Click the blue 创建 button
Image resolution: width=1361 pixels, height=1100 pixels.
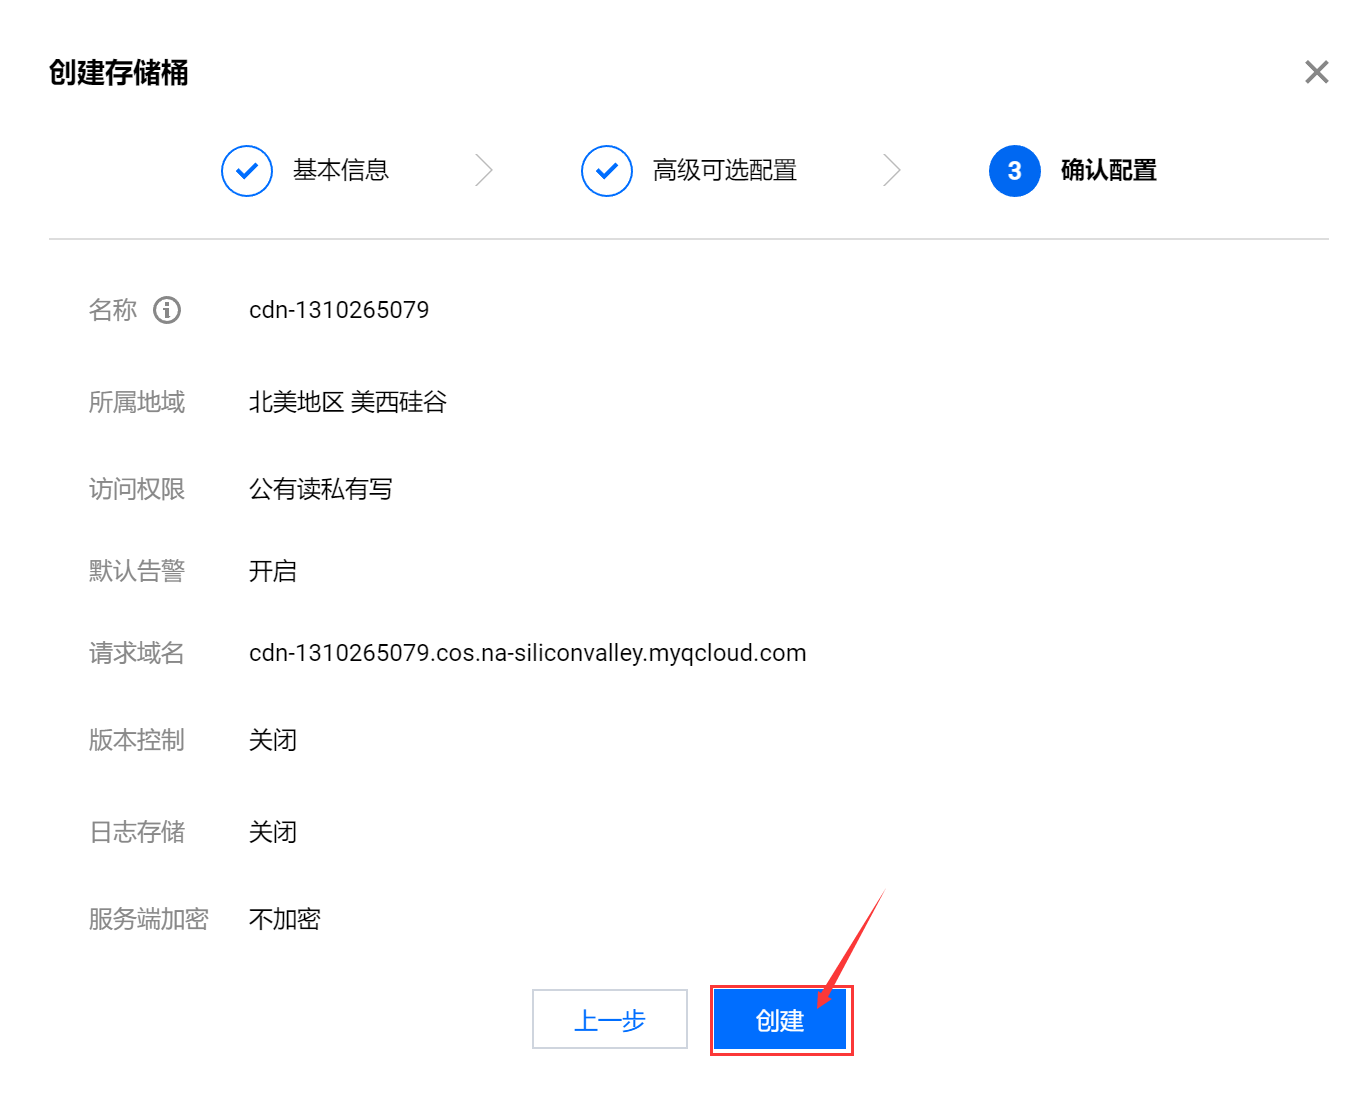[780, 1020]
